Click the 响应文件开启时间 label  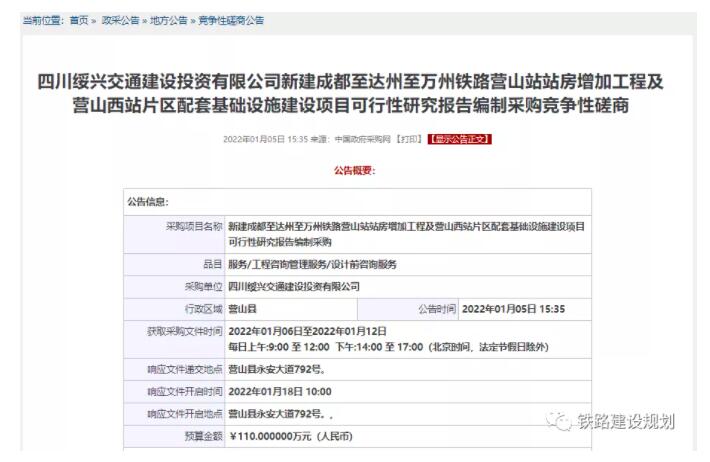coord(185,392)
